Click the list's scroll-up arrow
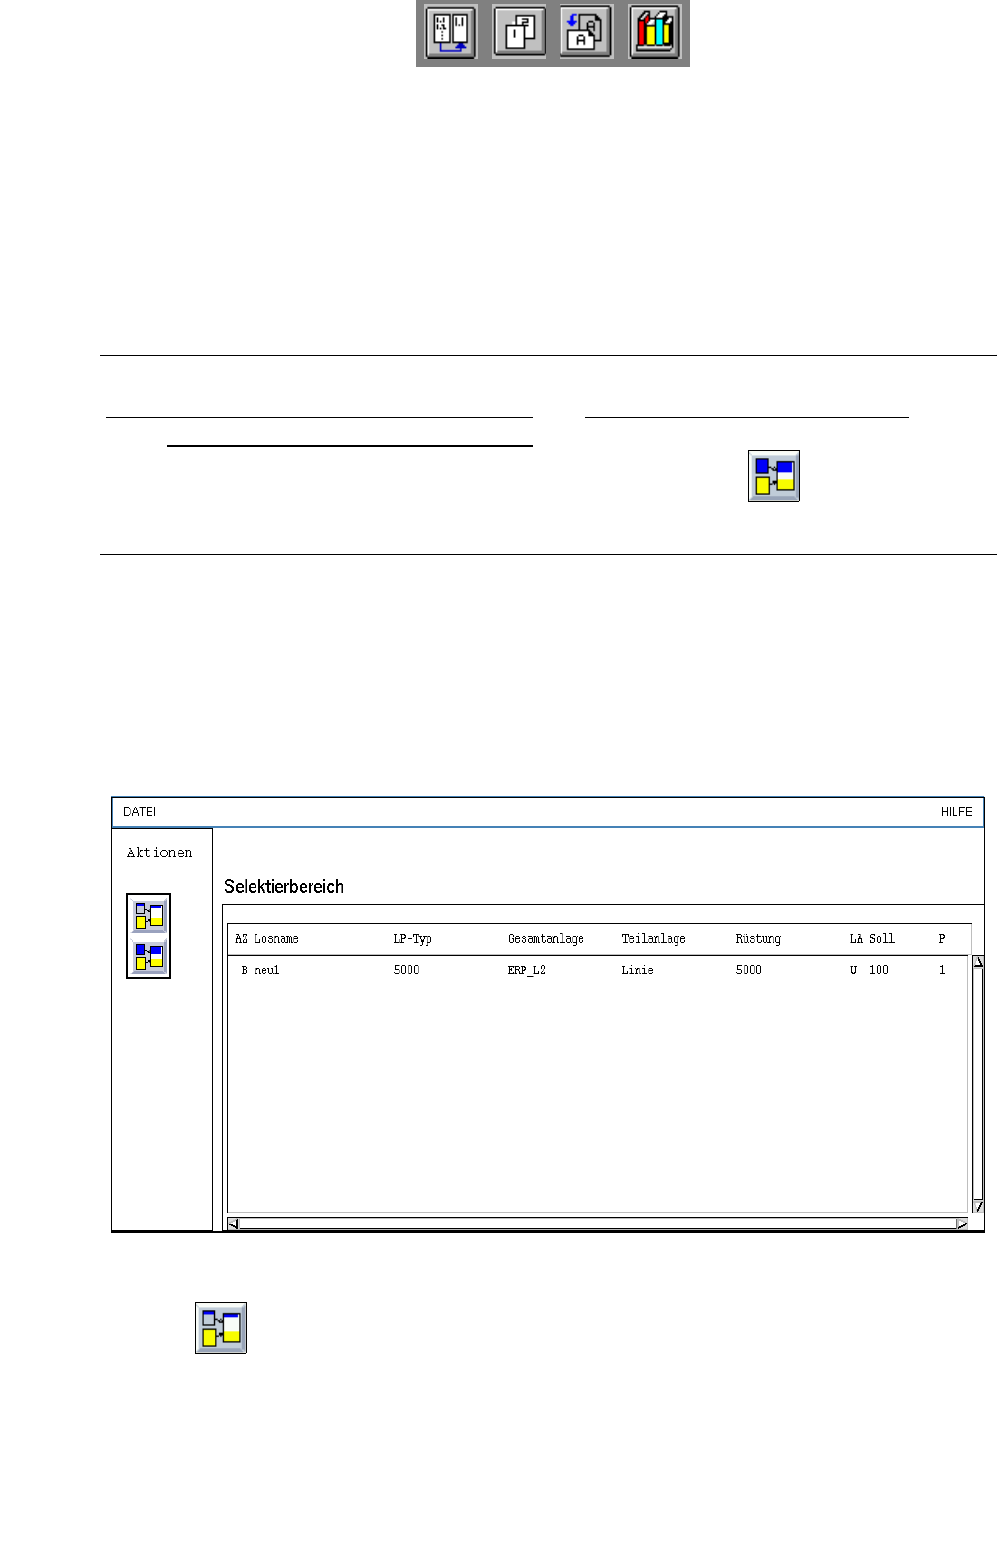The width and height of the screenshot is (997, 1560). pos(978,962)
